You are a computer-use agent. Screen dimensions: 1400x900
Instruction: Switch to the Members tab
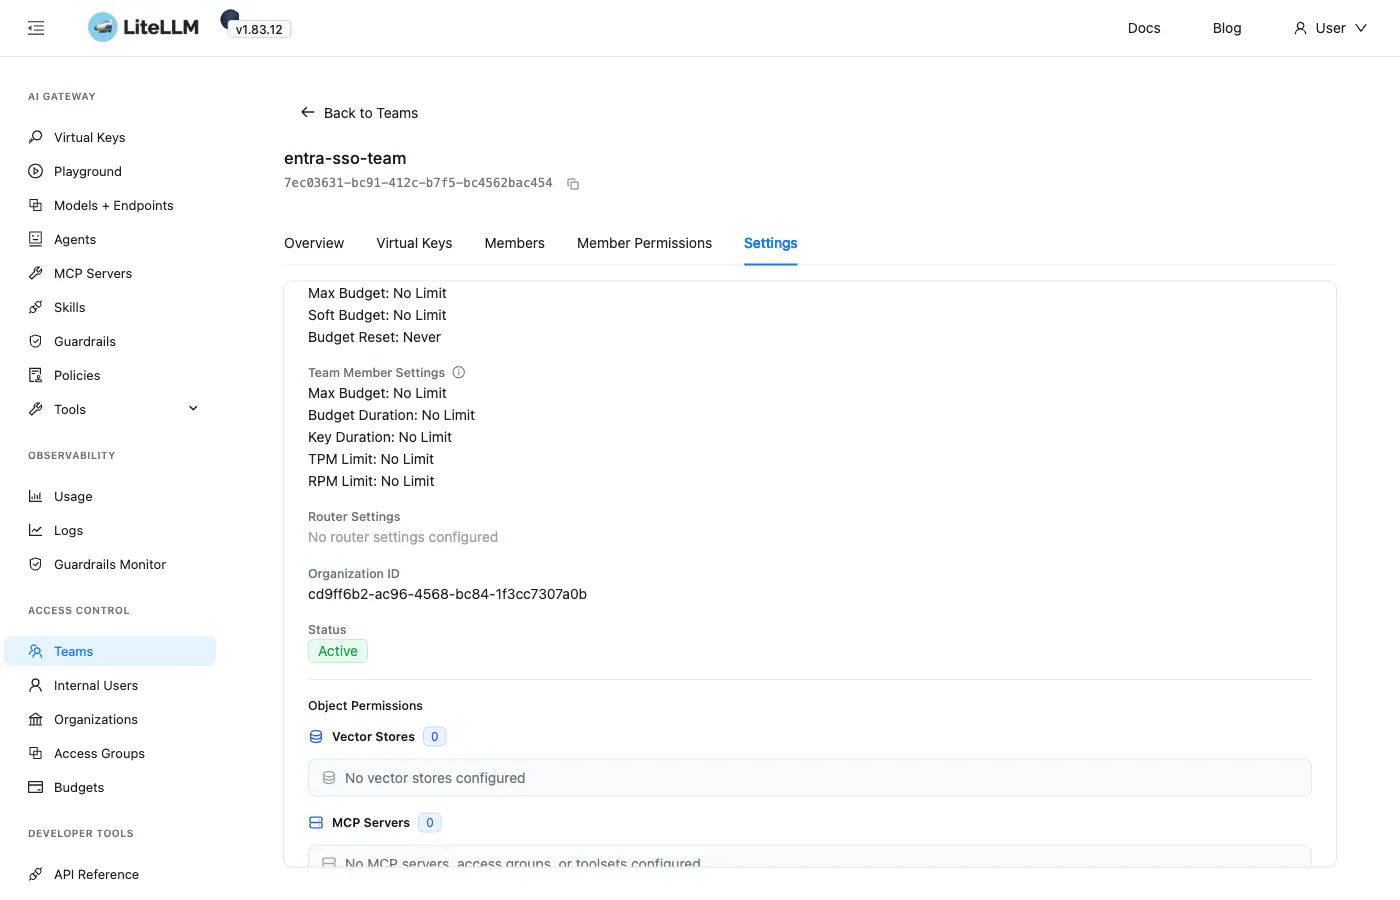click(514, 243)
